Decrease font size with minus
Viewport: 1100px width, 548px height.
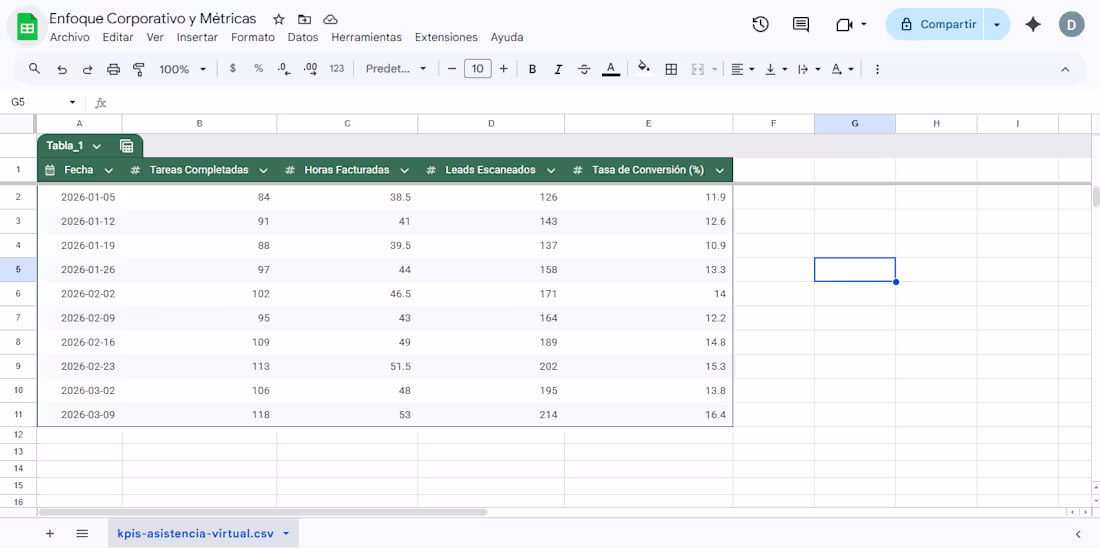click(x=452, y=69)
